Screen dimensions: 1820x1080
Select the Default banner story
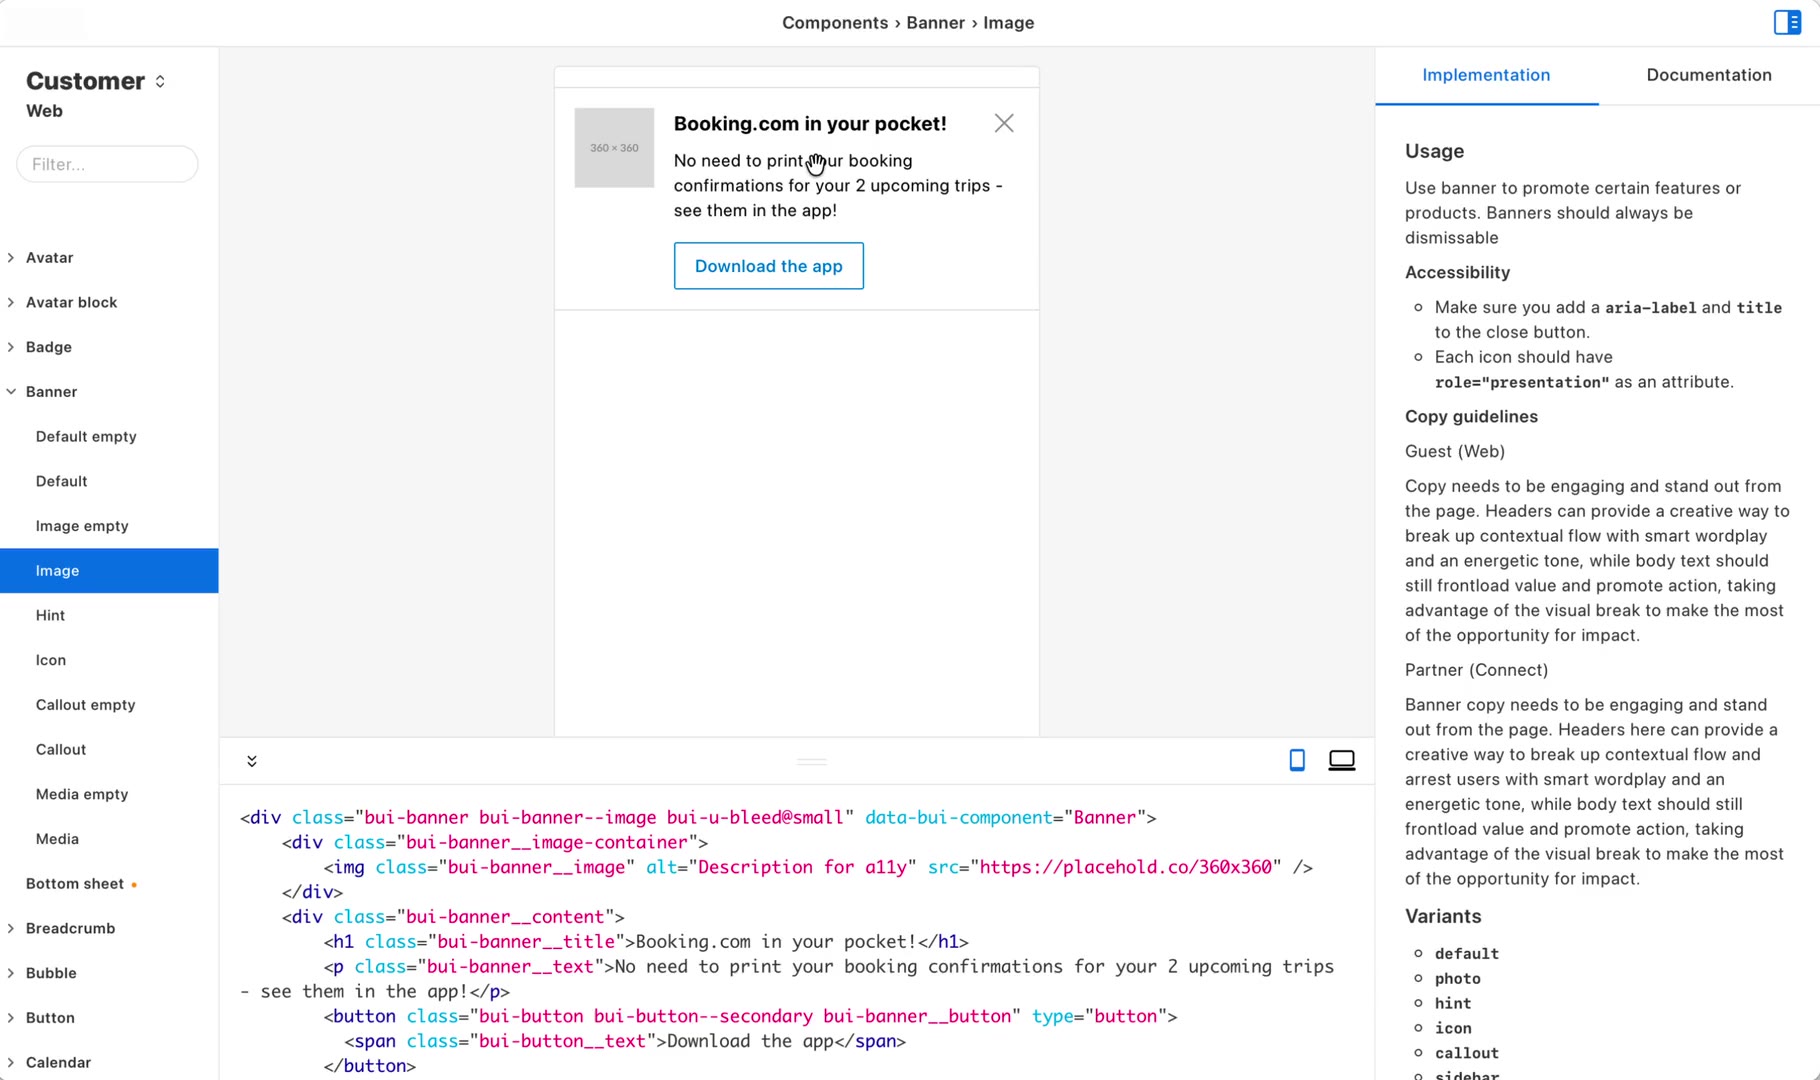62,481
